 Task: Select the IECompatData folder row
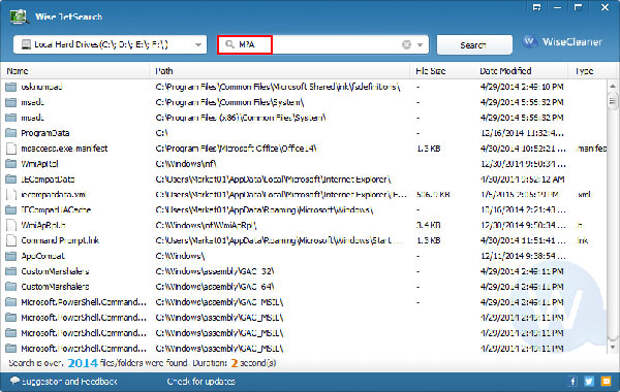coord(304,179)
